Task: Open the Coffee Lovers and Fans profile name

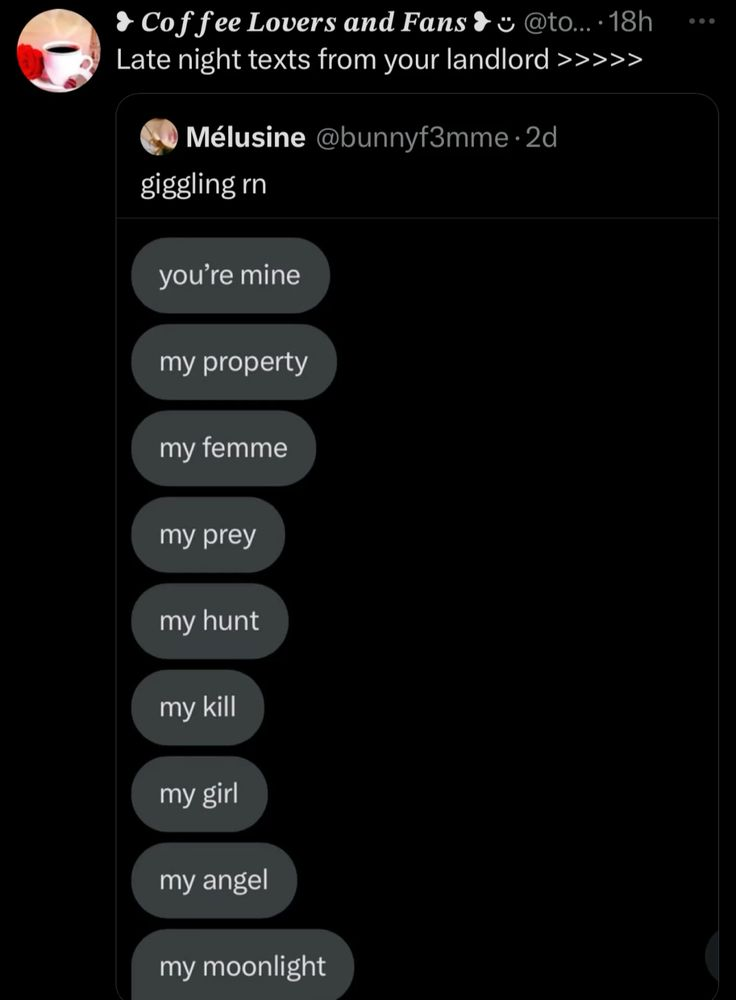Action: [x=303, y=22]
